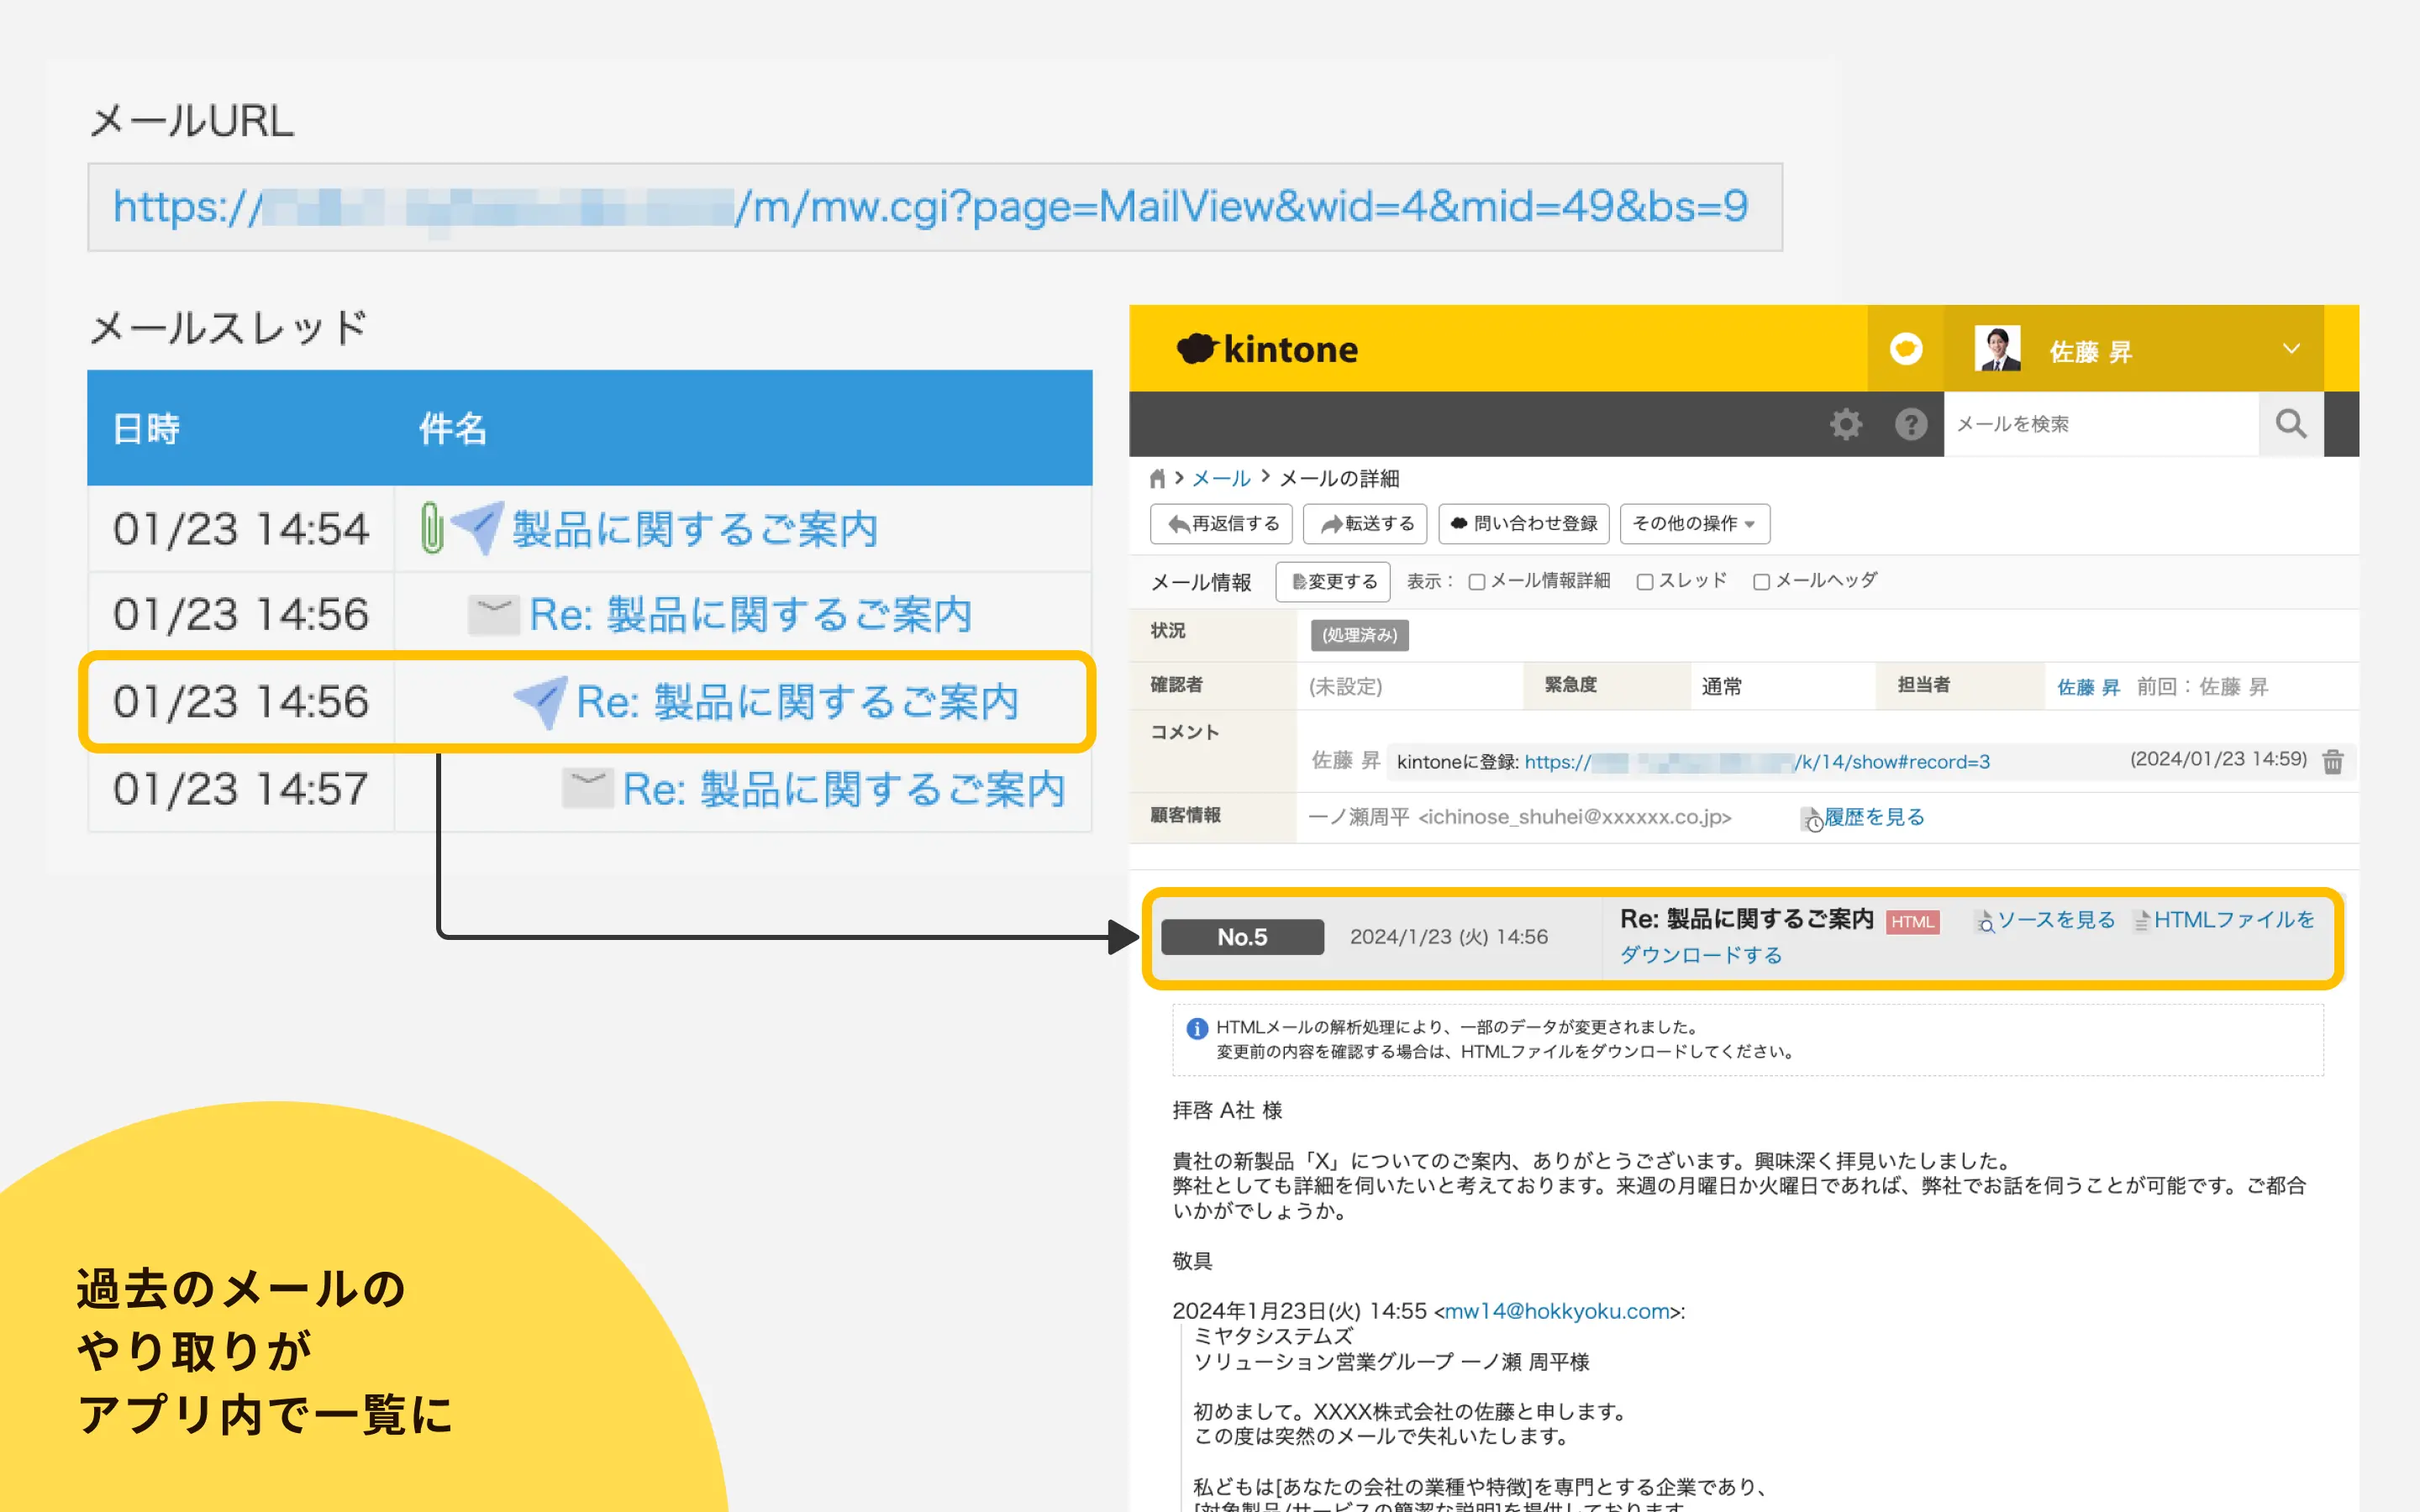Click the 問い合わせ登録 button
The width and height of the screenshot is (2420, 1512).
click(1523, 524)
